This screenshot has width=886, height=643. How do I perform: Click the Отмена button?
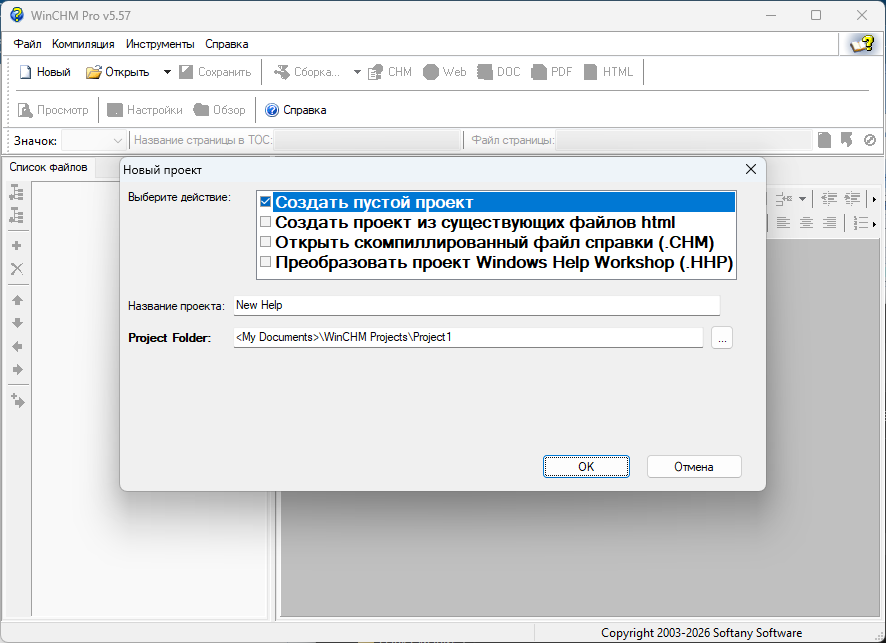(694, 467)
